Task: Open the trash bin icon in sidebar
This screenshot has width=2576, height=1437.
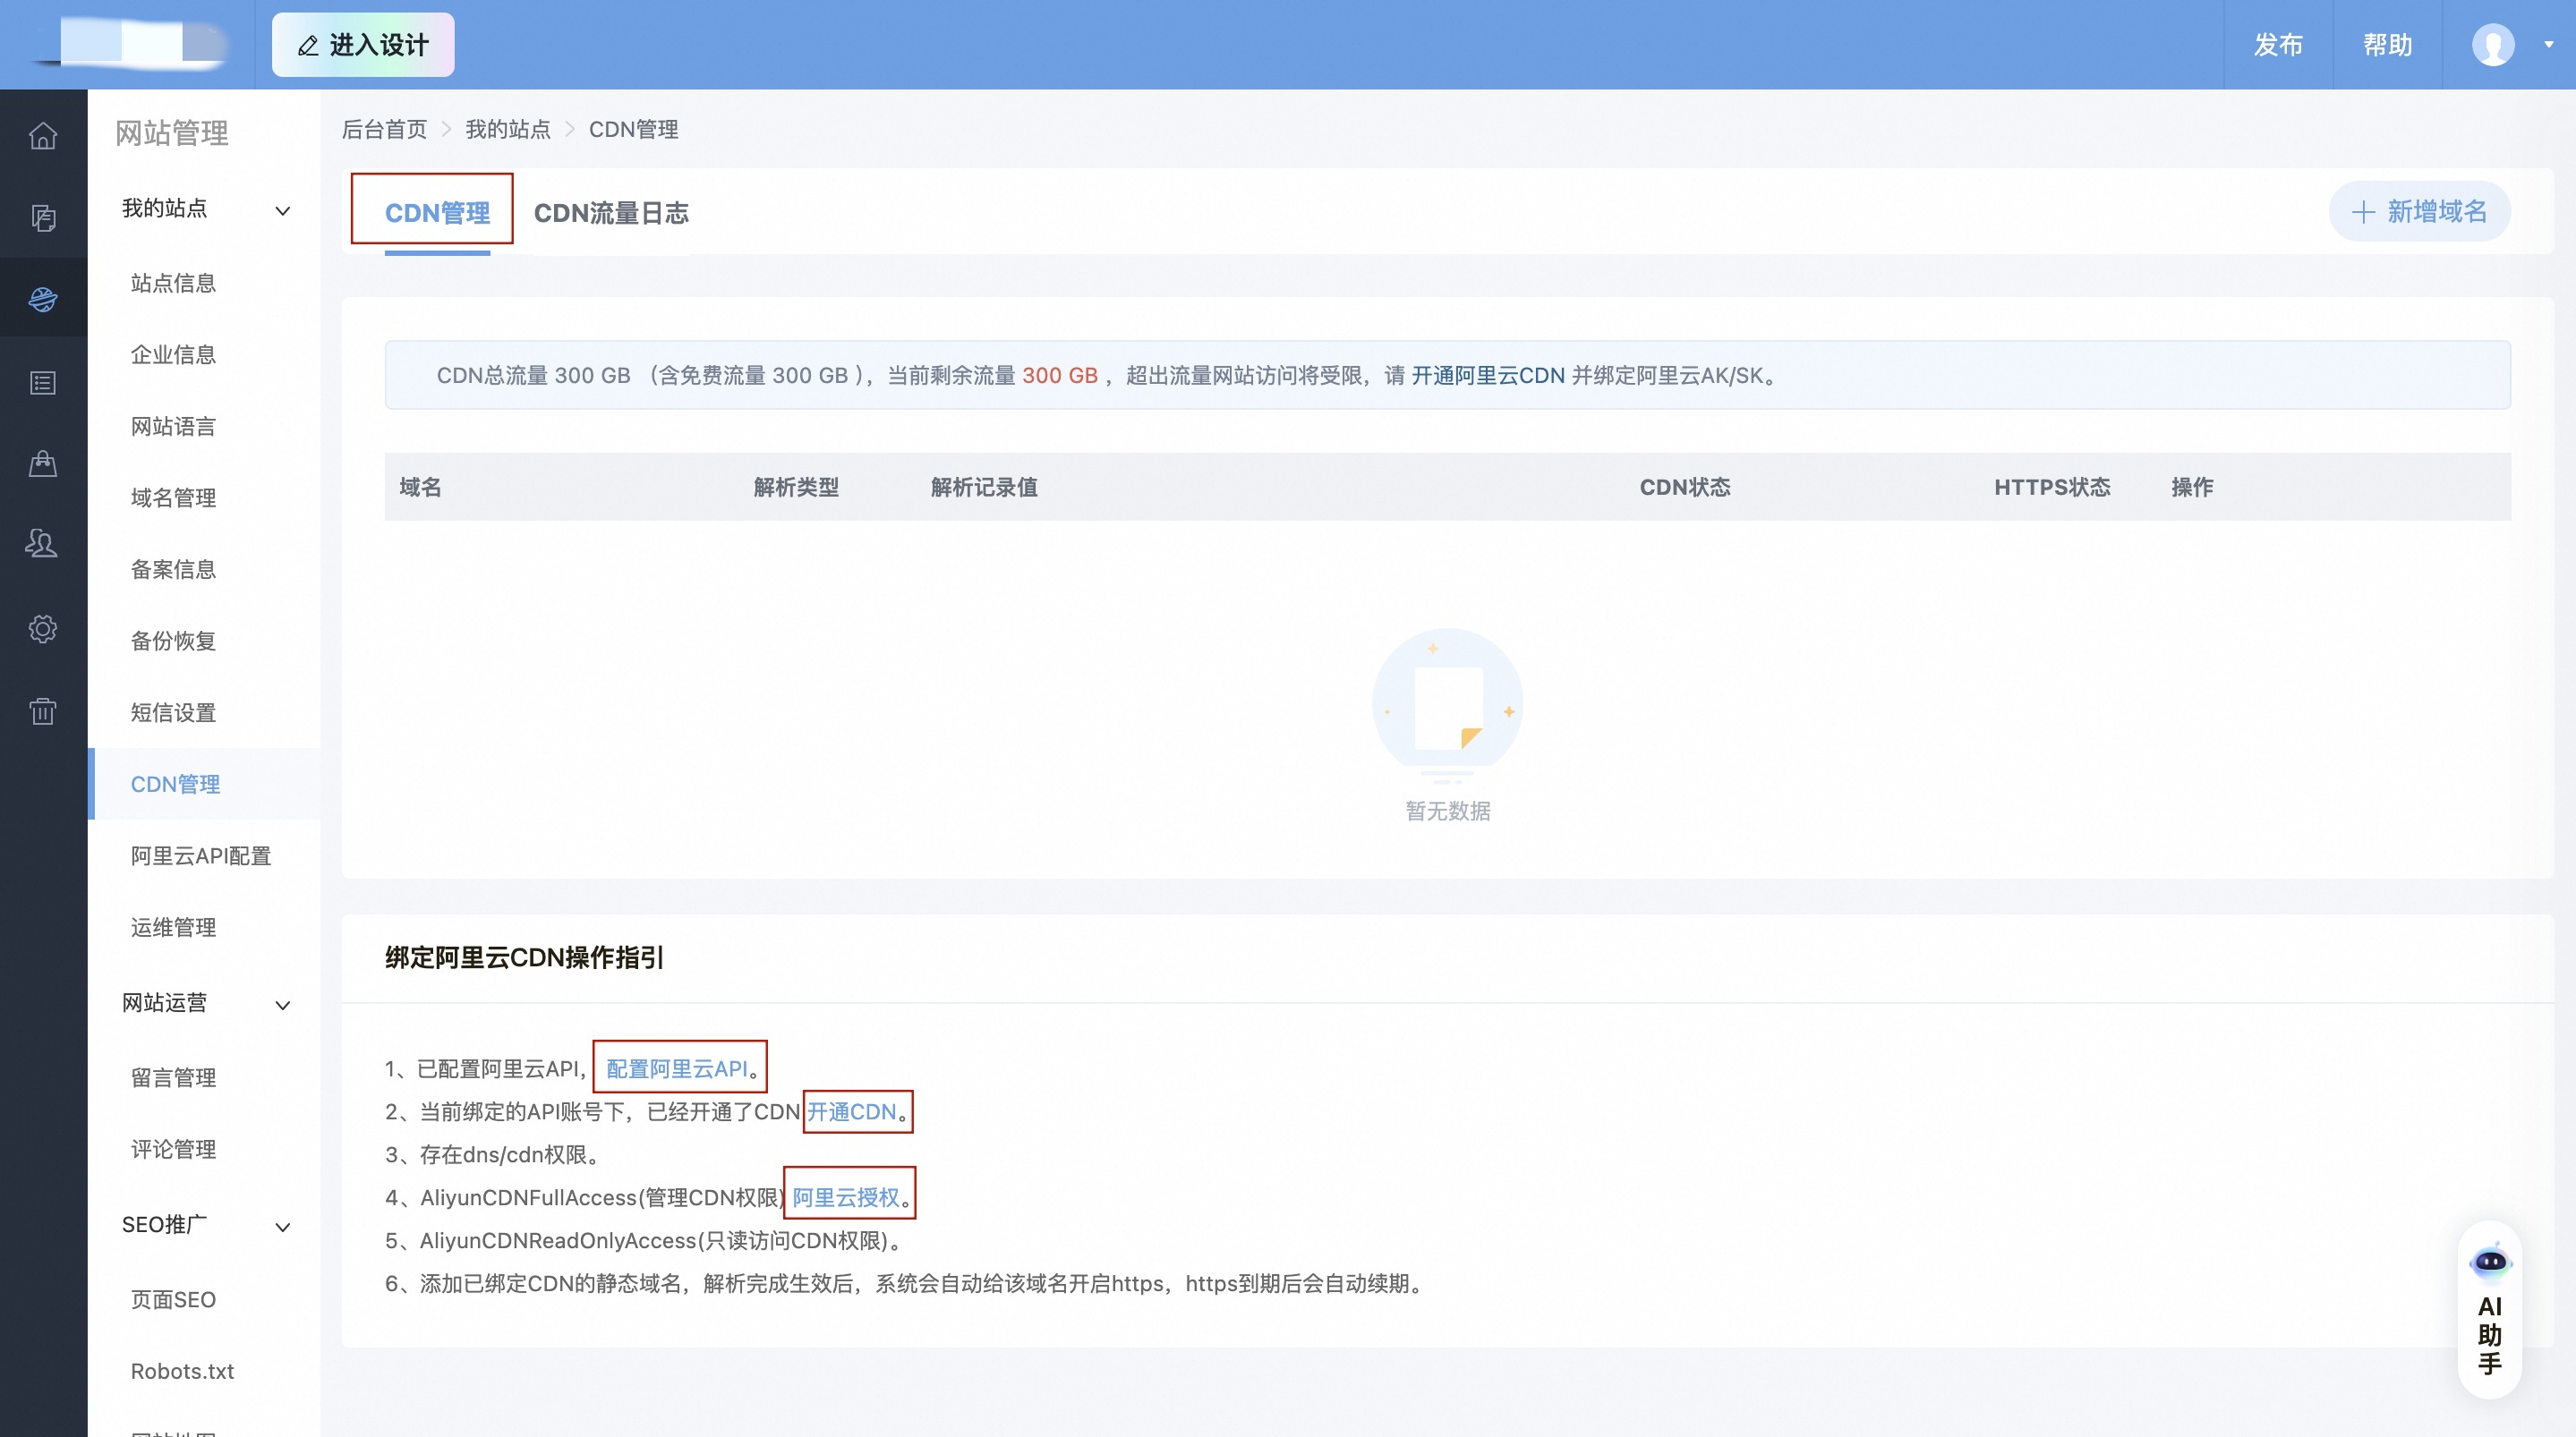Action: (x=43, y=711)
